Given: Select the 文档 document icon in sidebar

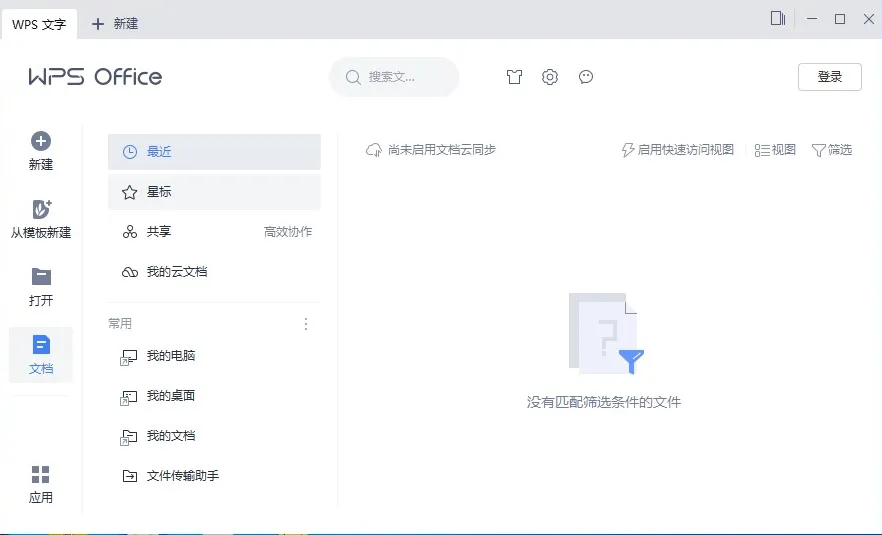Looking at the screenshot, I should click(x=41, y=344).
